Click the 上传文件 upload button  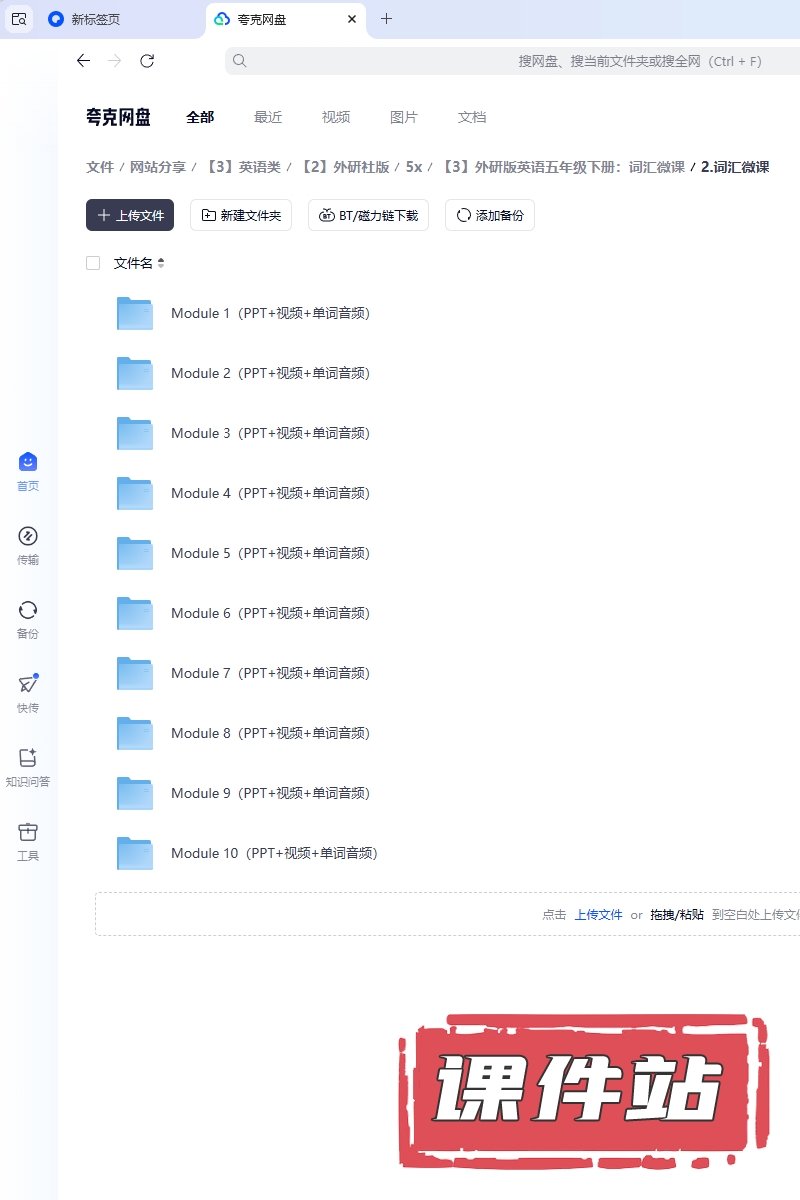coord(130,215)
